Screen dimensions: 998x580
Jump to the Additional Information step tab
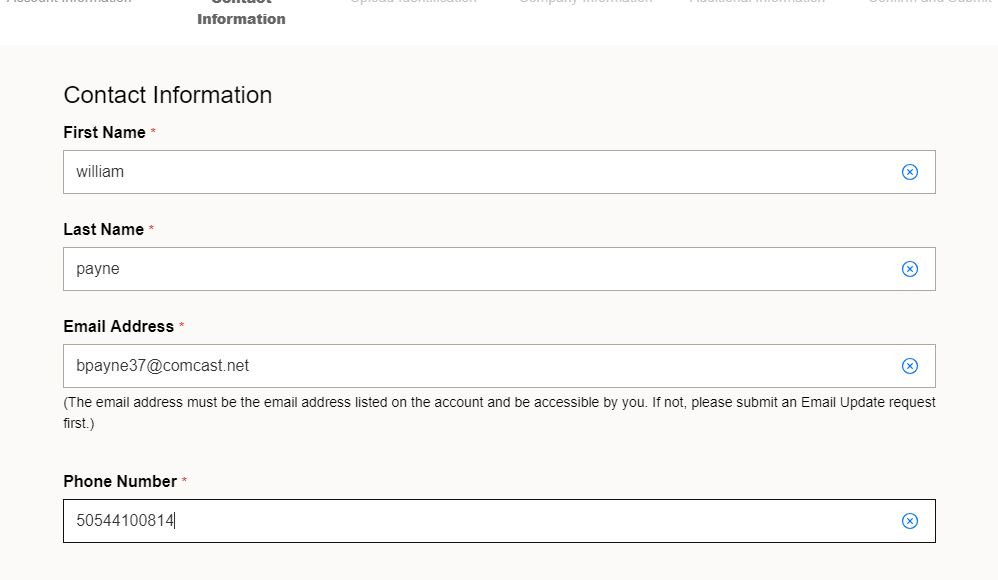pyautogui.click(x=757, y=2)
